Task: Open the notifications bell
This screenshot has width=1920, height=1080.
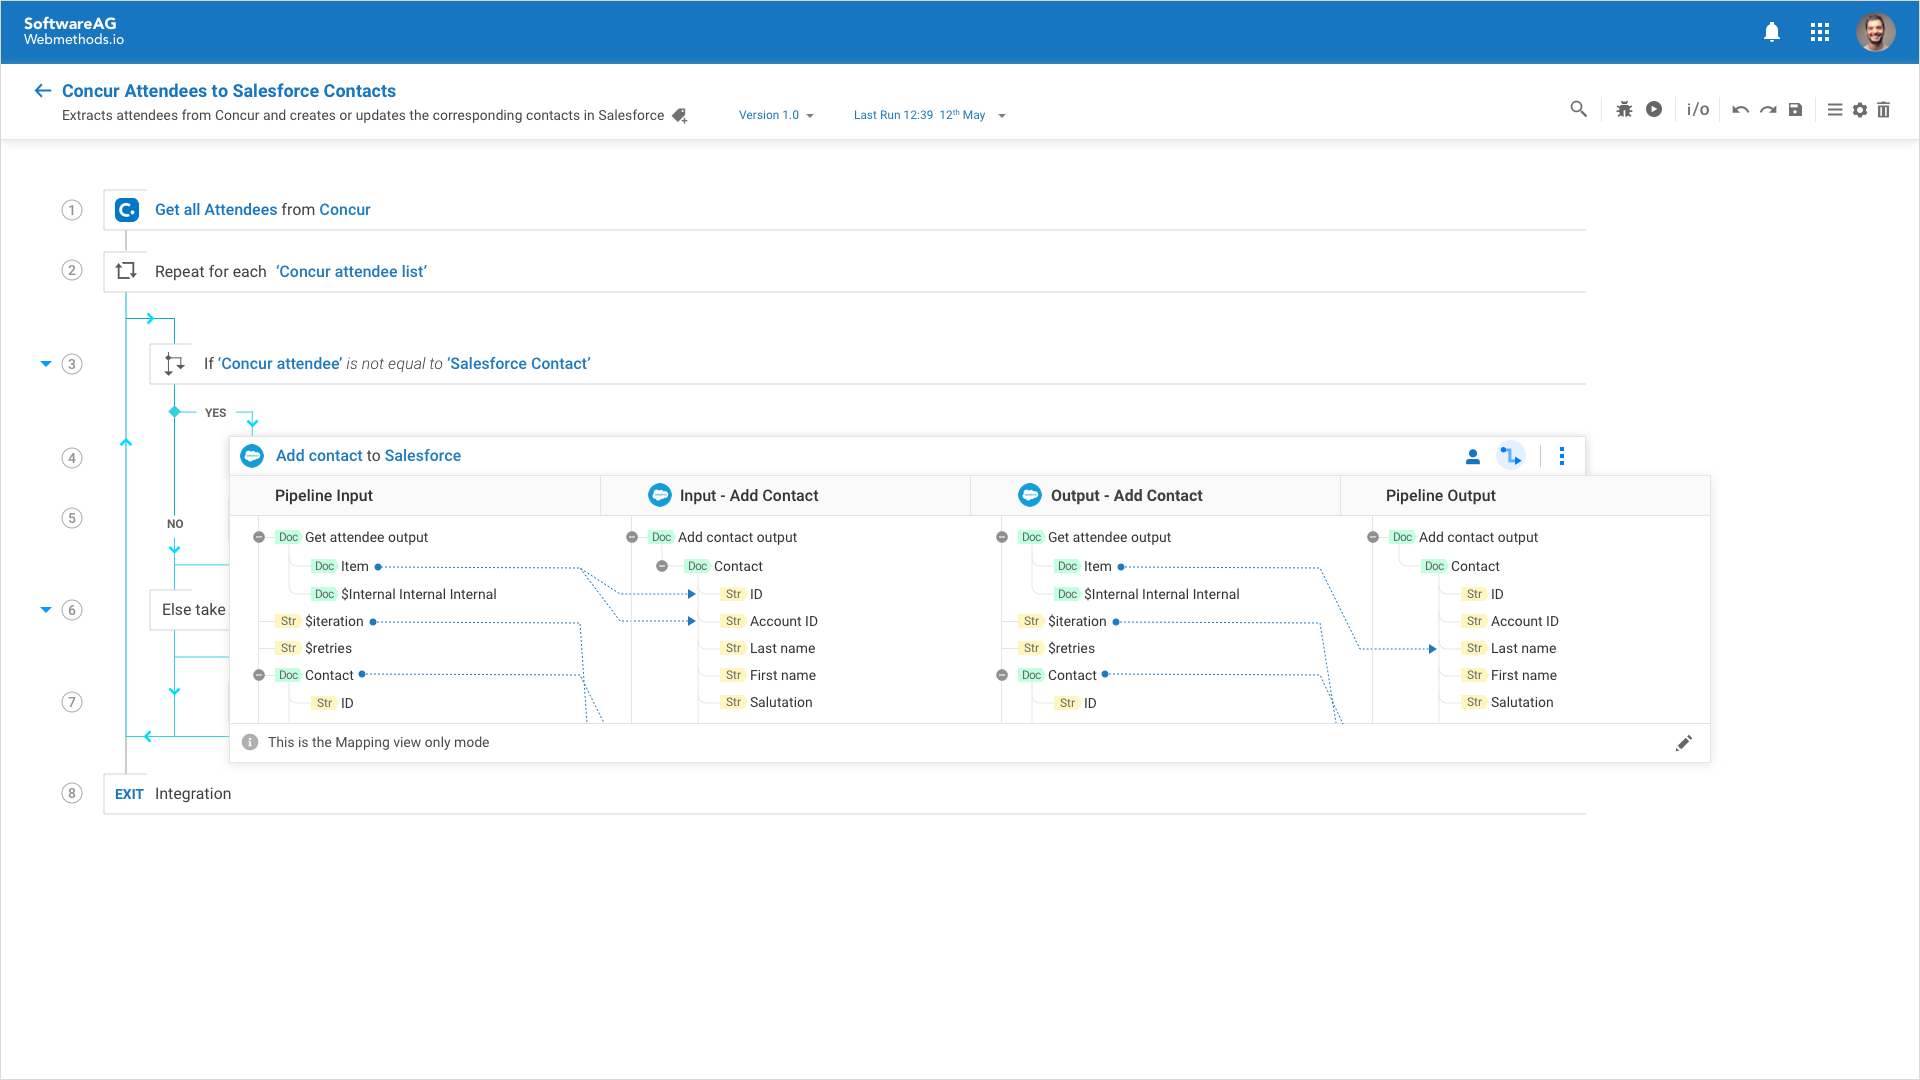Action: (1772, 32)
